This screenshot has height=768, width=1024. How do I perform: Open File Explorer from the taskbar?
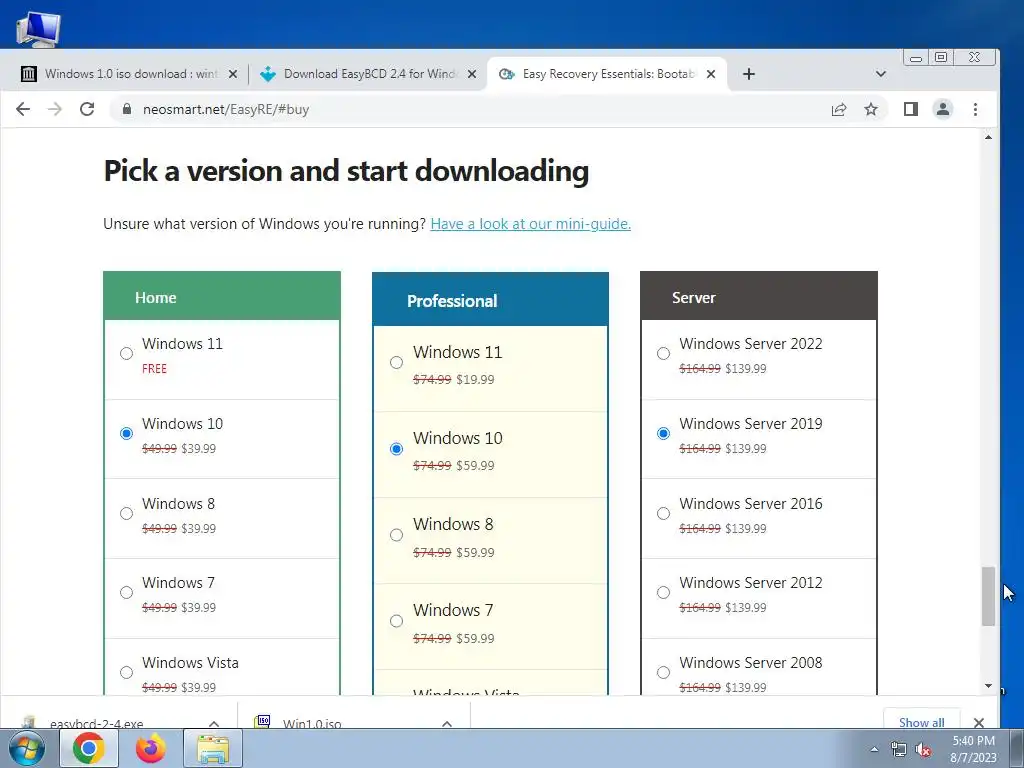213,748
